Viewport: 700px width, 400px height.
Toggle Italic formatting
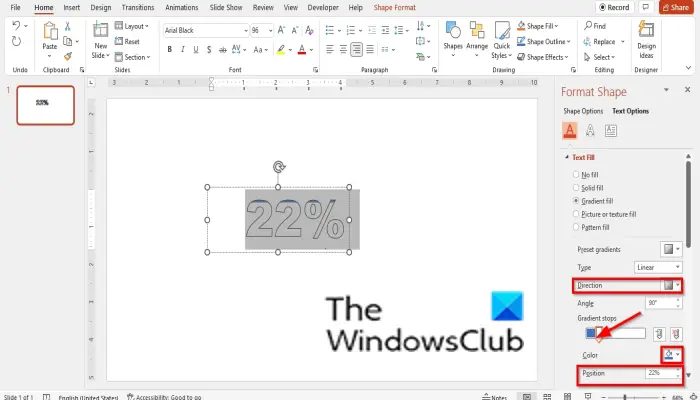[x=183, y=50]
